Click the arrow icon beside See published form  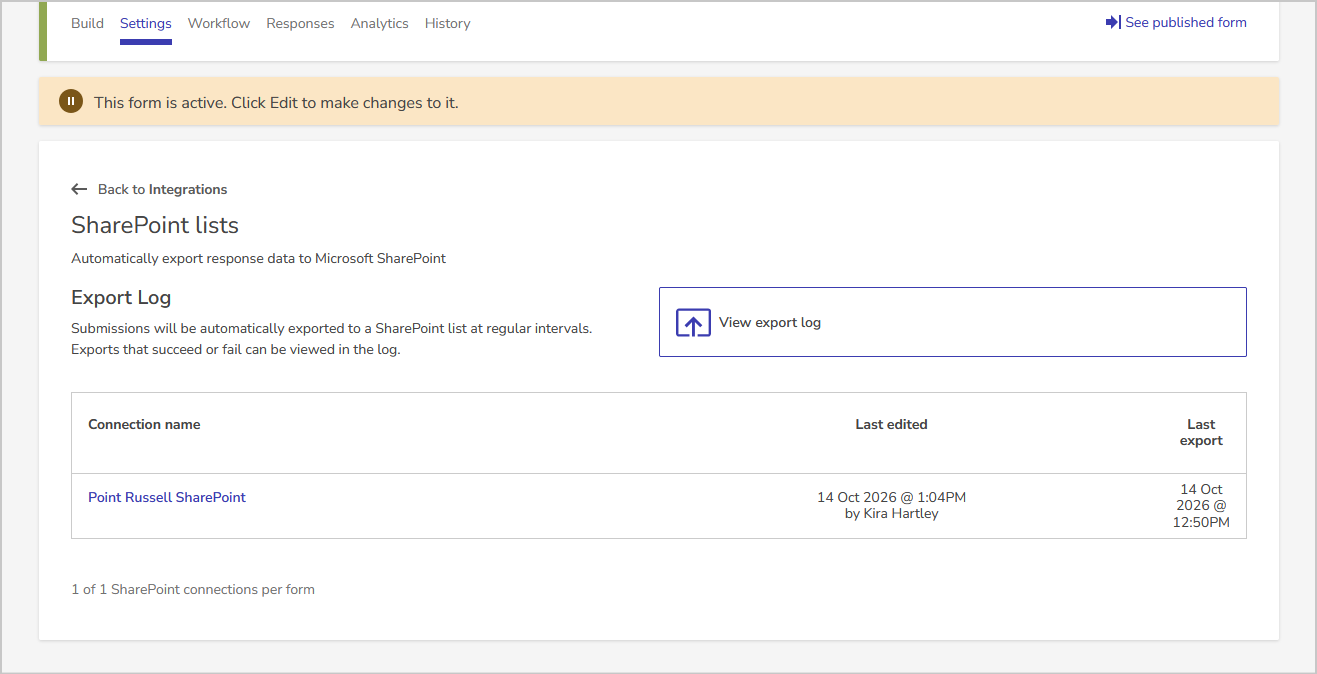tap(1113, 22)
